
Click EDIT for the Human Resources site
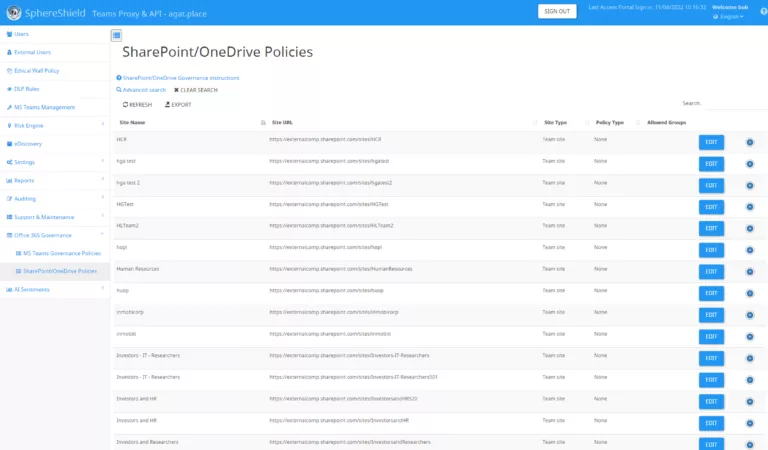711,272
